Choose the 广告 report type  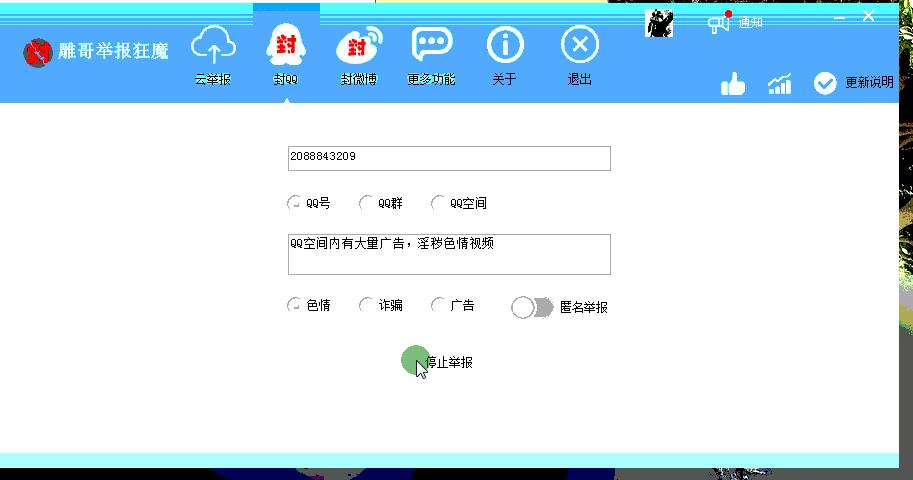439,306
